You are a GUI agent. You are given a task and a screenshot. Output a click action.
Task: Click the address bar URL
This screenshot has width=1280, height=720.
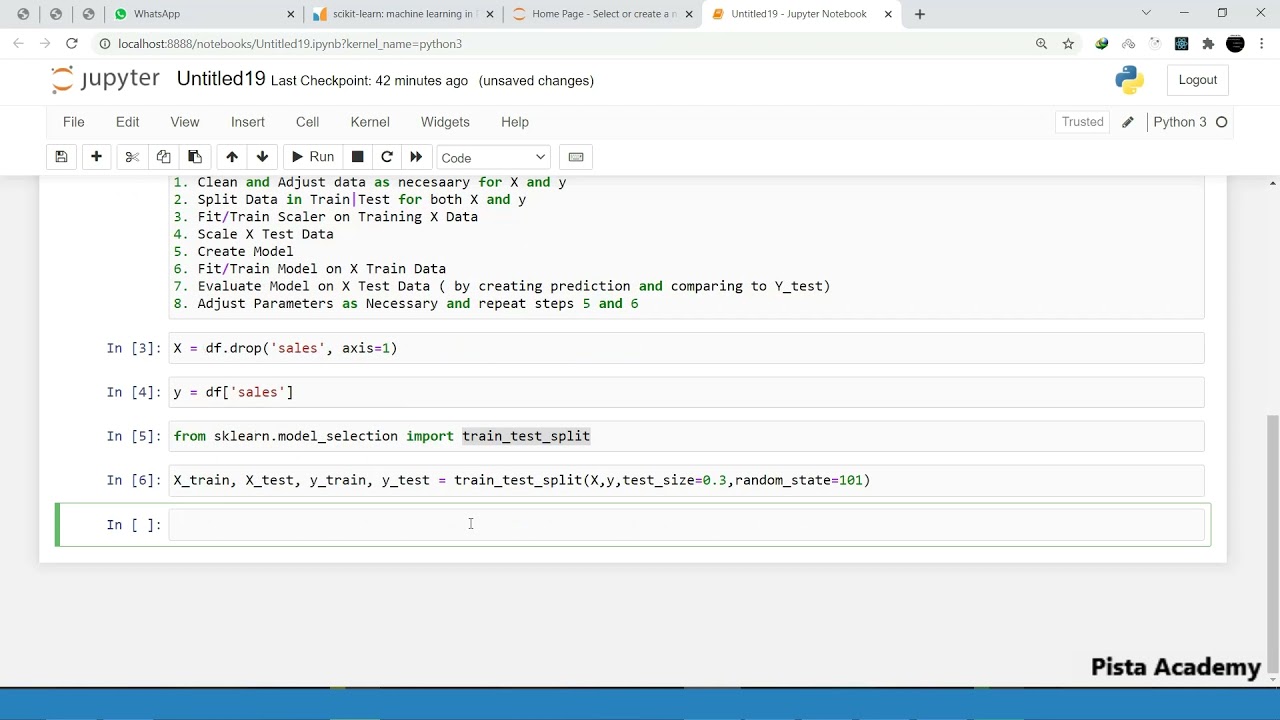[290, 44]
